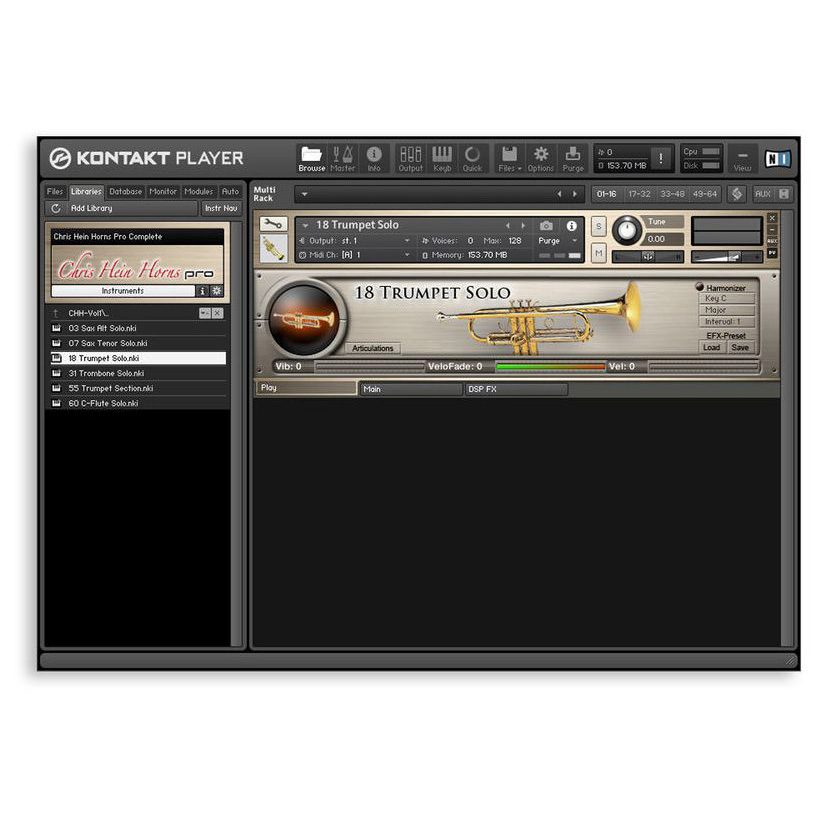This screenshot has width=820, height=820.
Task: Open the 18 Trumpet Solo name dropdown
Action: pos(305,225)
